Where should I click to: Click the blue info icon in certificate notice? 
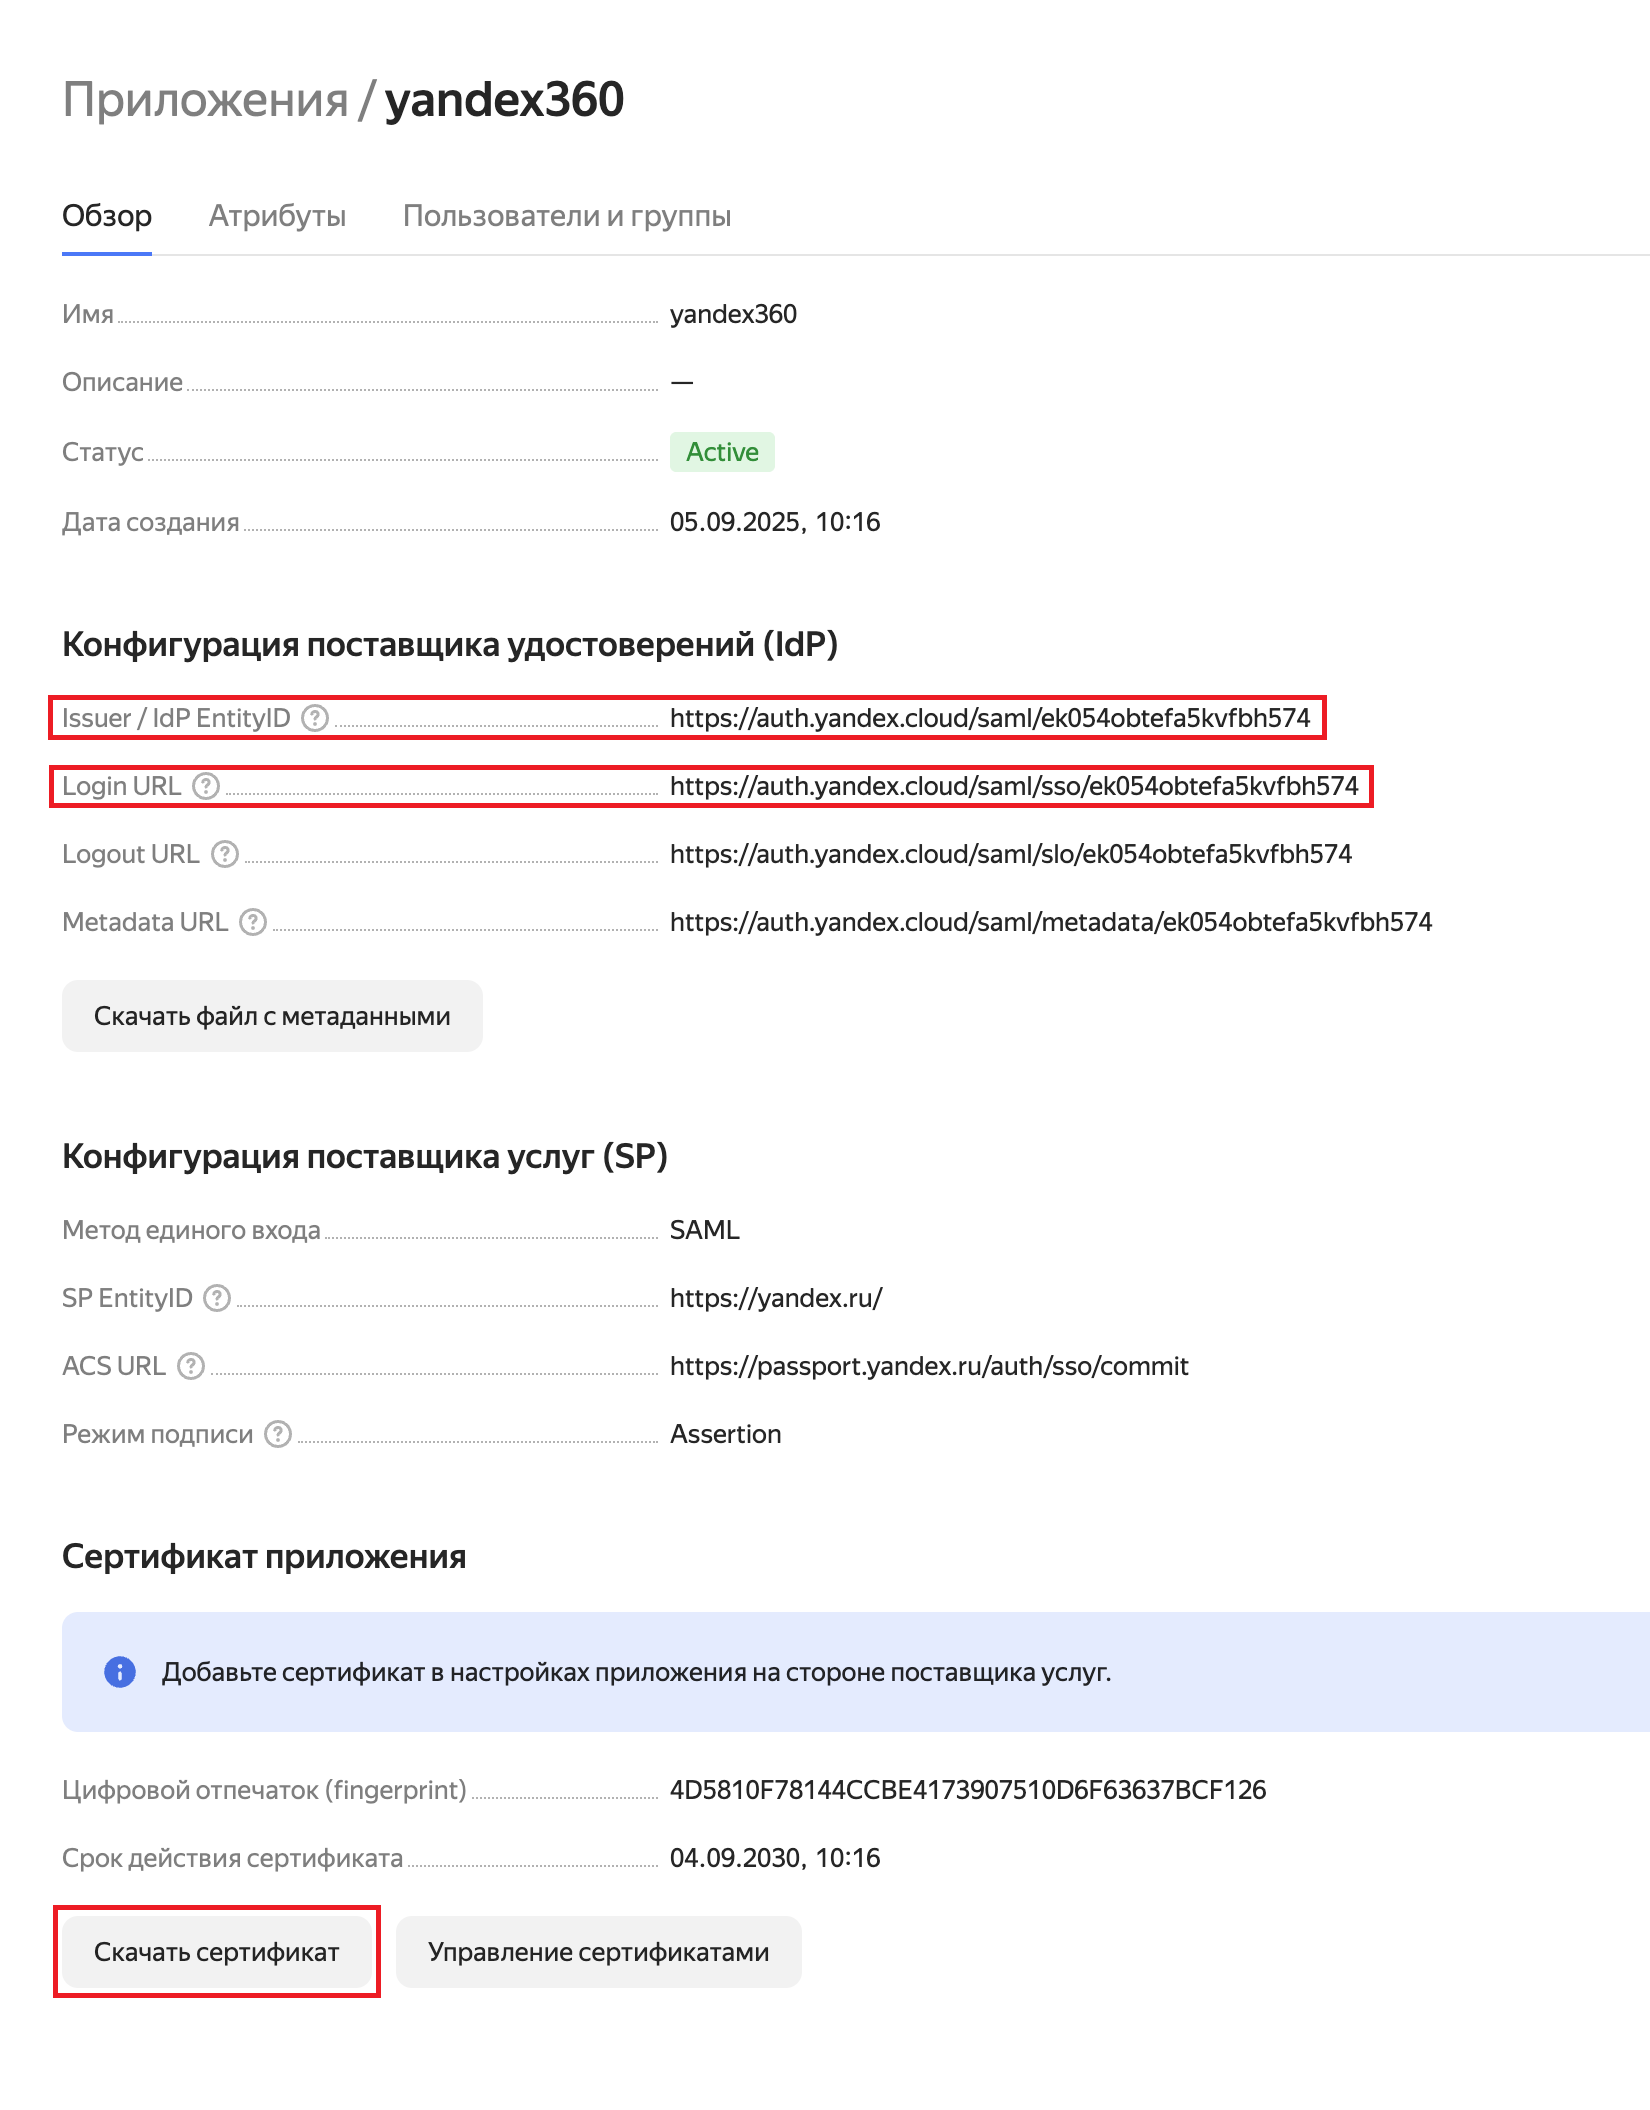[120, 1672]
